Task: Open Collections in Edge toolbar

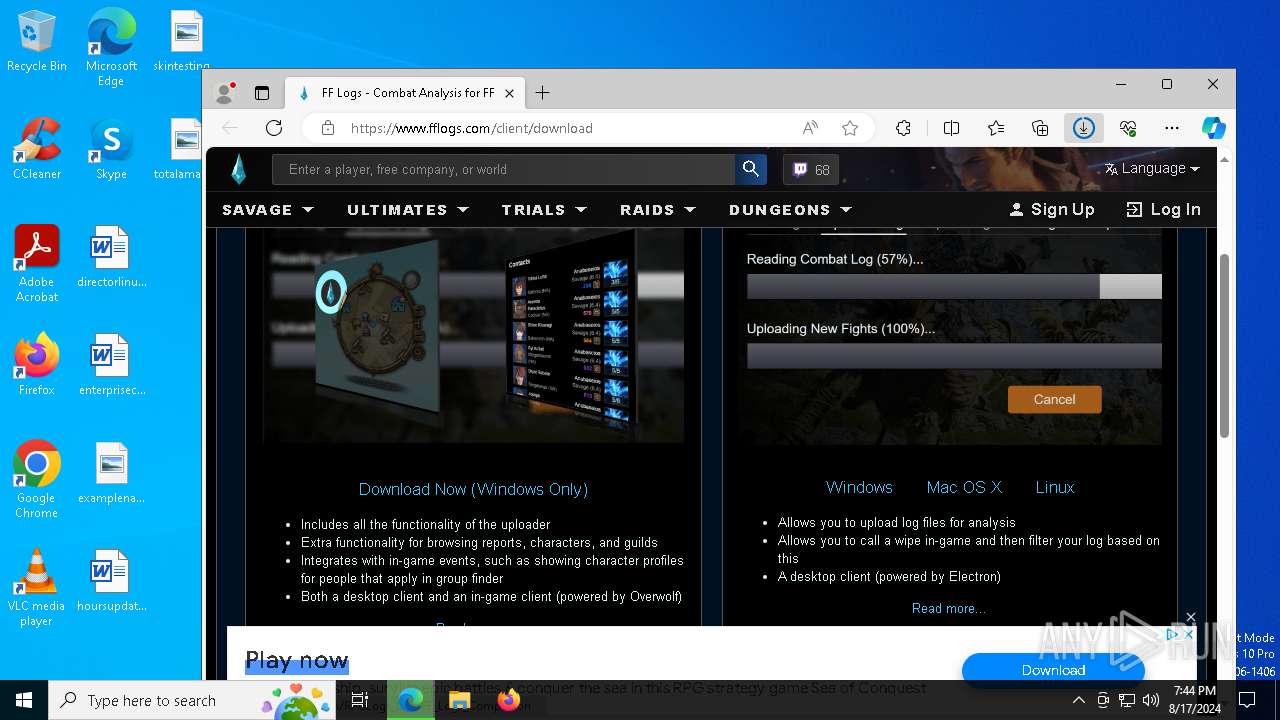Action: [1040, 128]
